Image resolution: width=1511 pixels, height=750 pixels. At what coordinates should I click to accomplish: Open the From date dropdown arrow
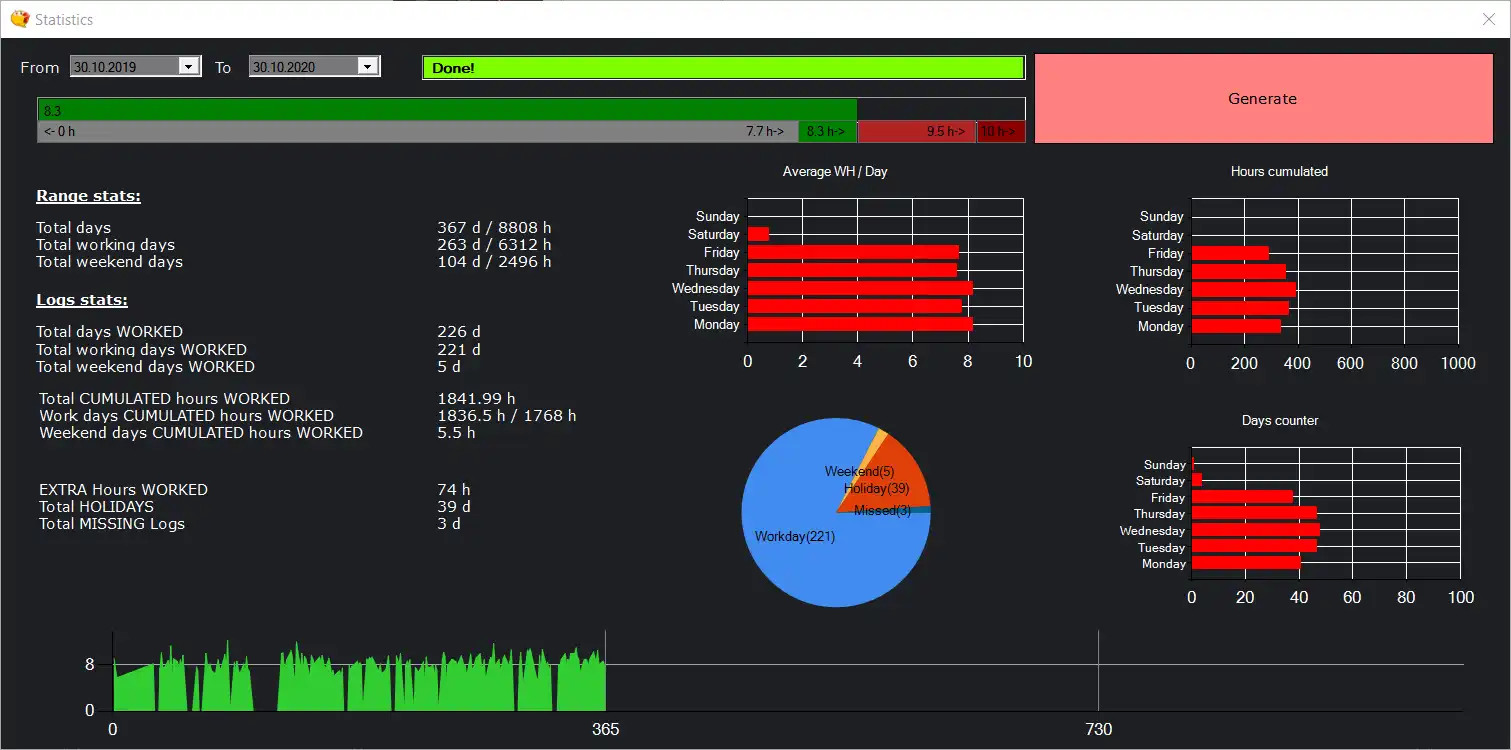point(188,67)
